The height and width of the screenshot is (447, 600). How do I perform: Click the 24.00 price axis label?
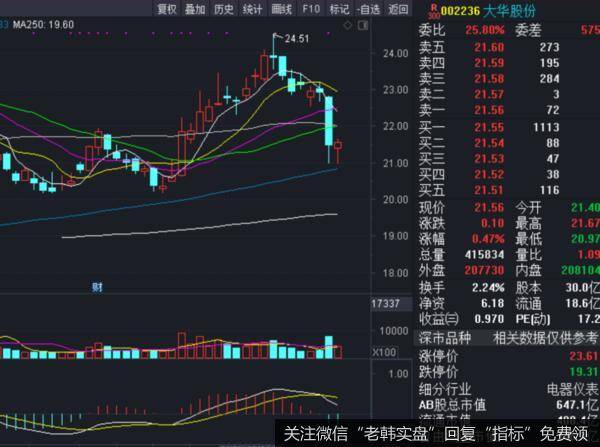point(396,54)
